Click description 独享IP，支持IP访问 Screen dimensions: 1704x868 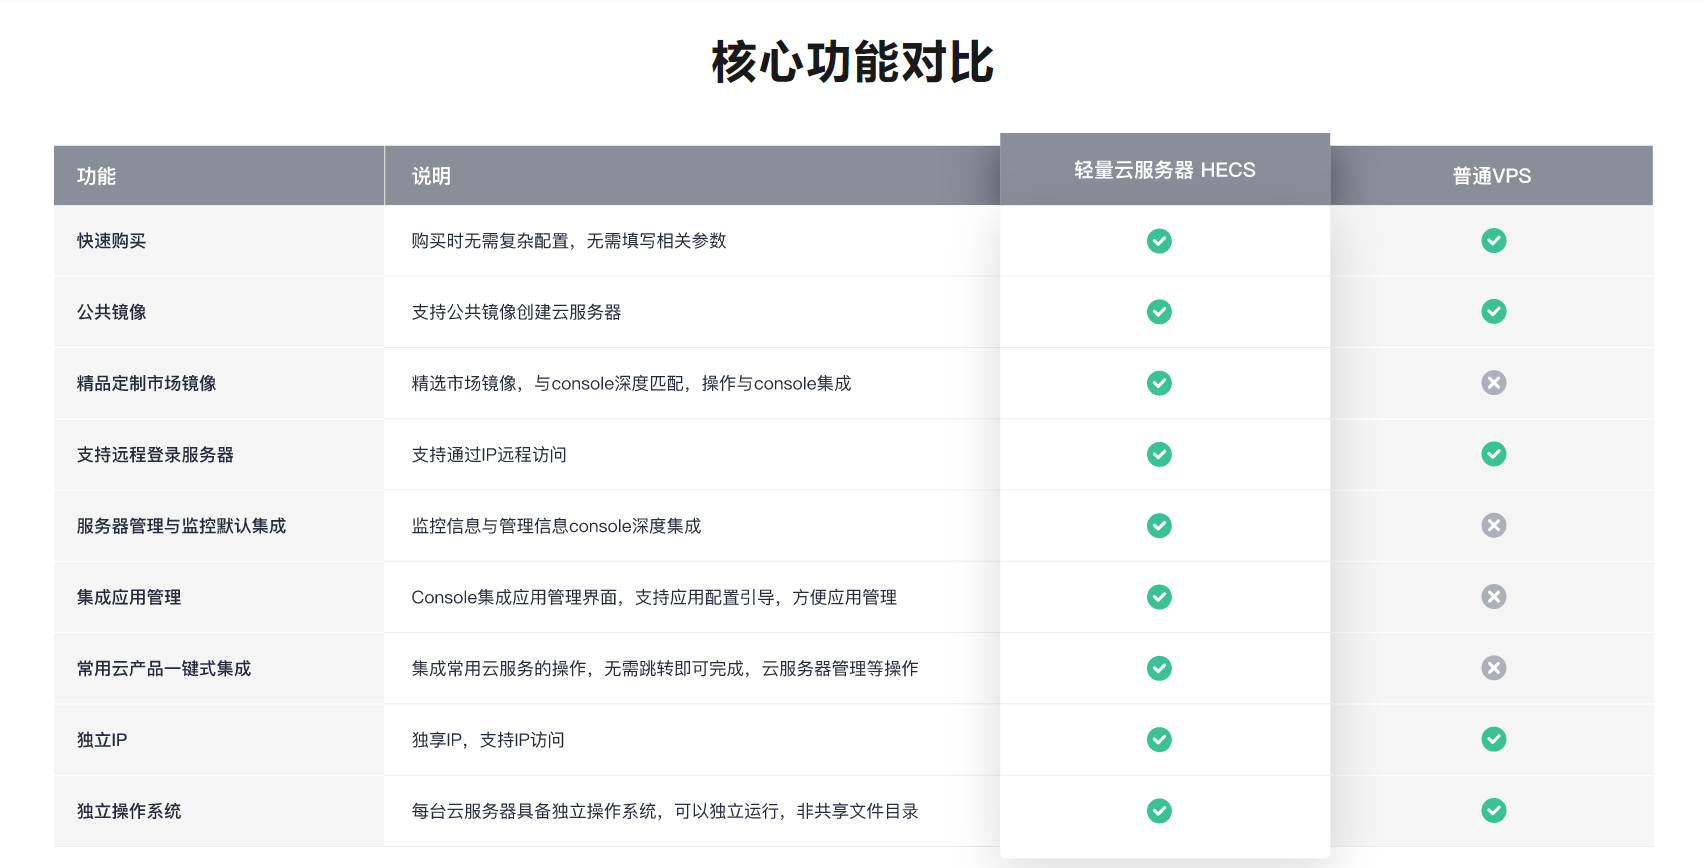488,740
